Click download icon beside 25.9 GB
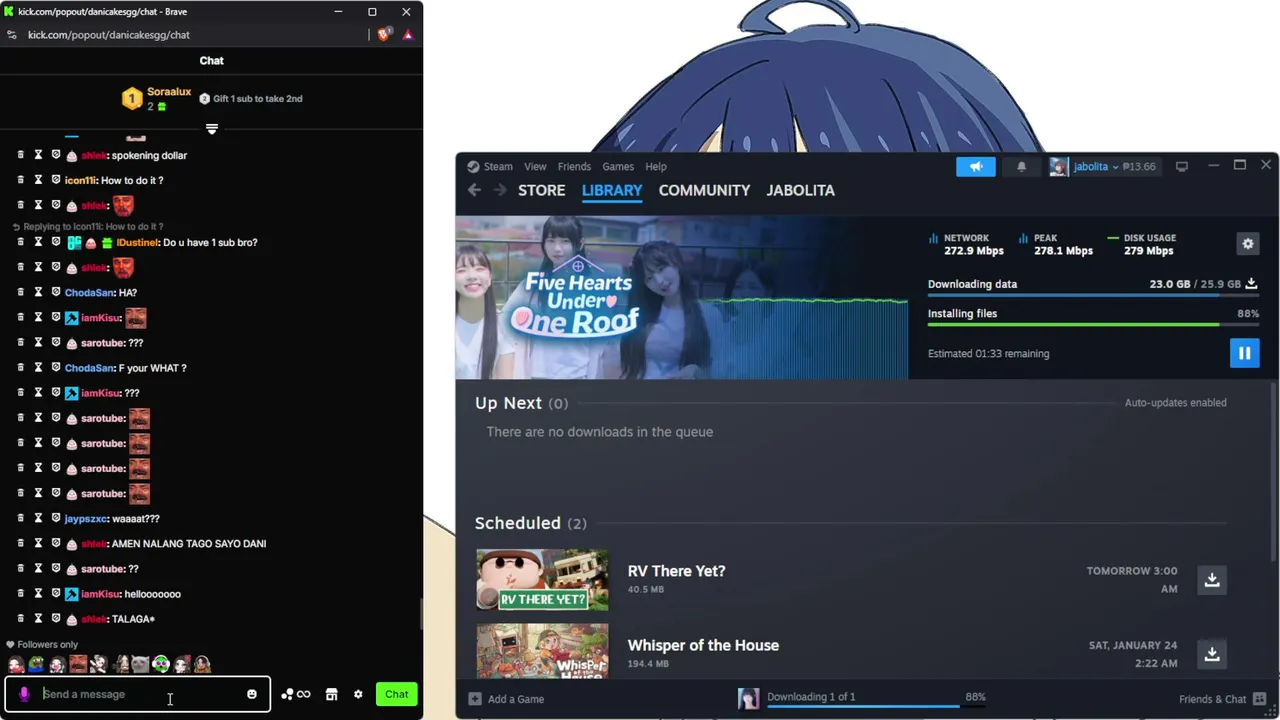 tap(1251, 284)
